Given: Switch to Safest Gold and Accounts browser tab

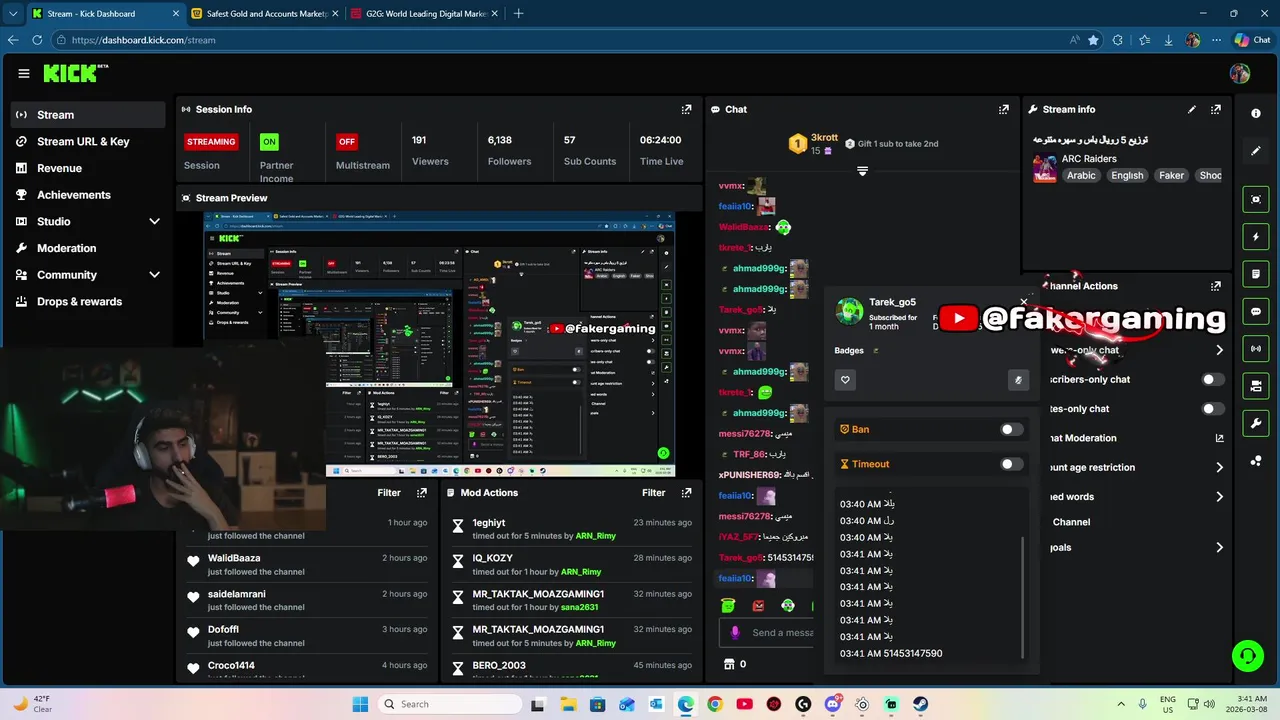Looking at the screenshot, I should (x=266, y=14).
